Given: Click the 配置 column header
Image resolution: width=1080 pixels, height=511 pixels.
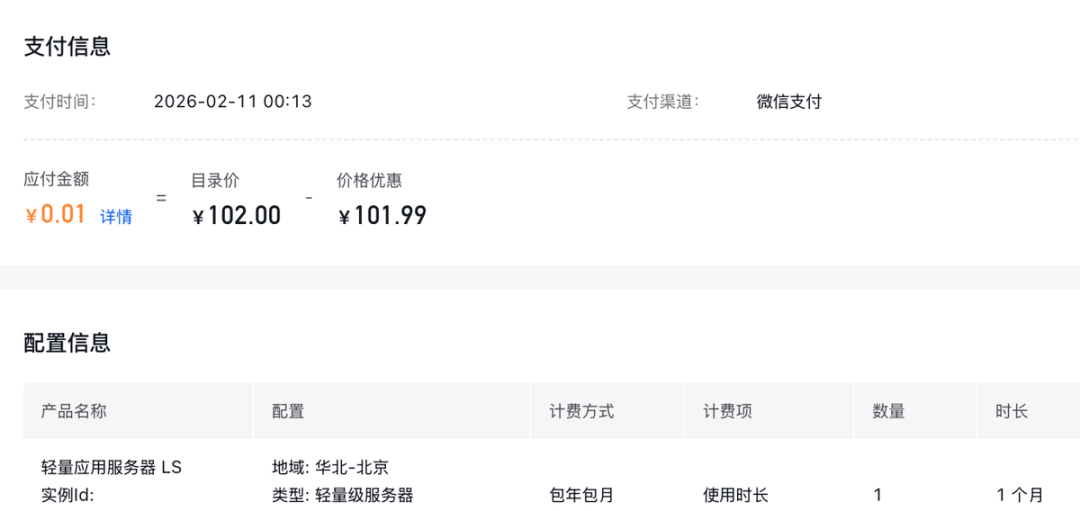Looking at the screenshot, I should click(288, 411).
